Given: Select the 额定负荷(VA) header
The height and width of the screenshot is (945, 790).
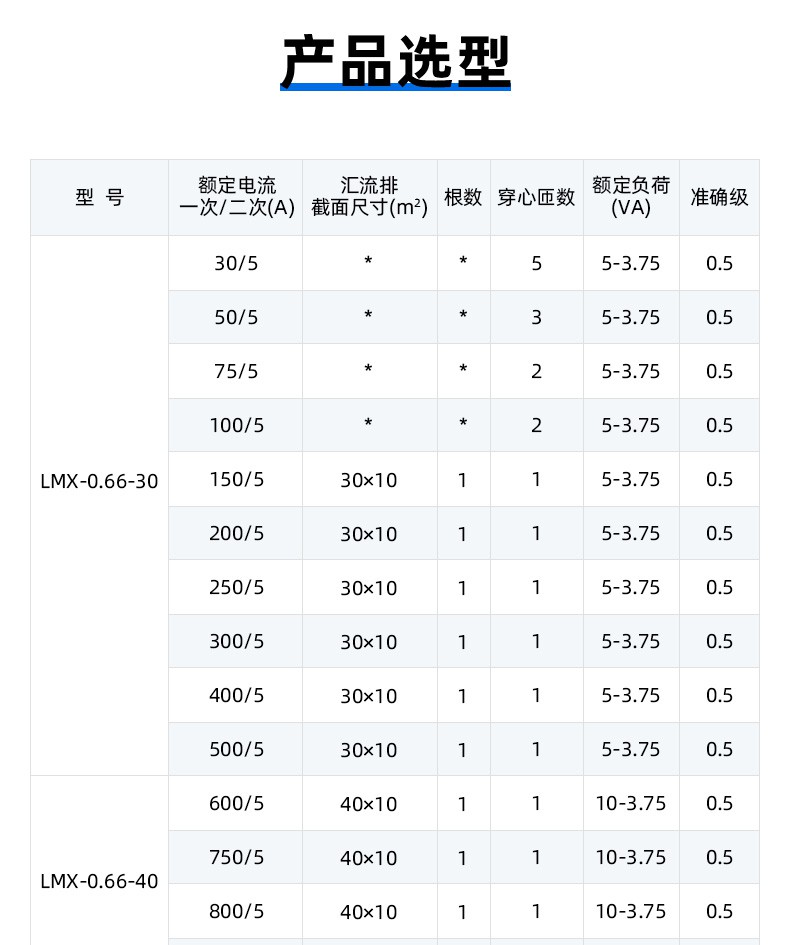Looking at the screenshot, I should point(631,196).
